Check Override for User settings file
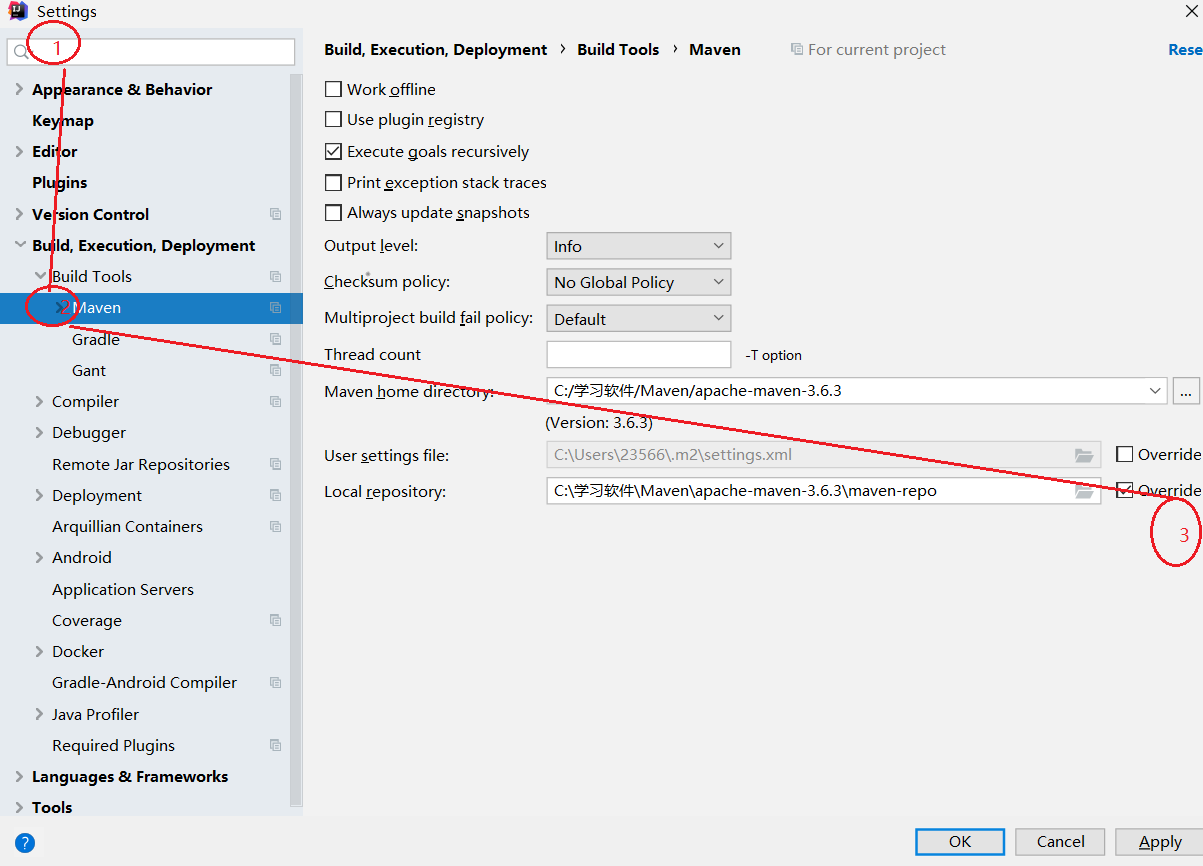This screenshot has height=866, width=1203. pyautogui.click(x=1124, y=454)
